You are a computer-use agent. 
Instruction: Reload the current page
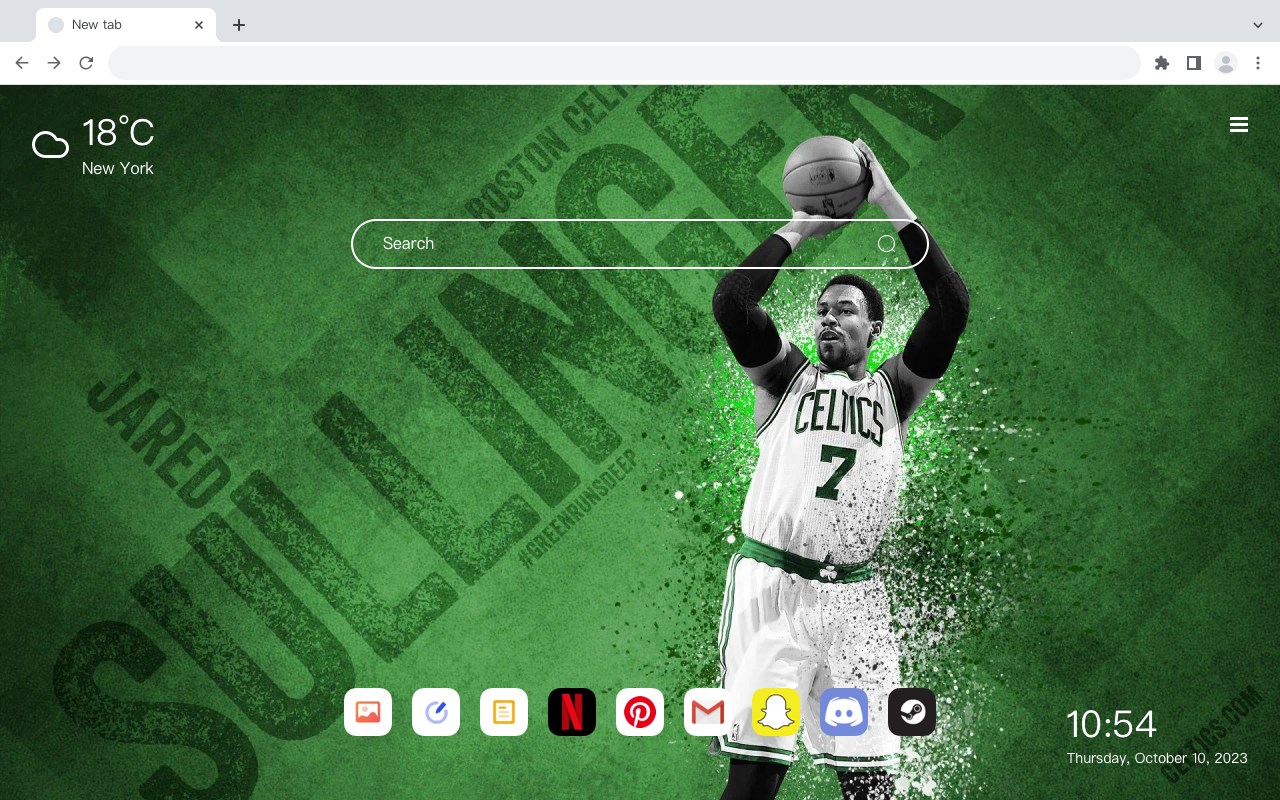point(86,63)
